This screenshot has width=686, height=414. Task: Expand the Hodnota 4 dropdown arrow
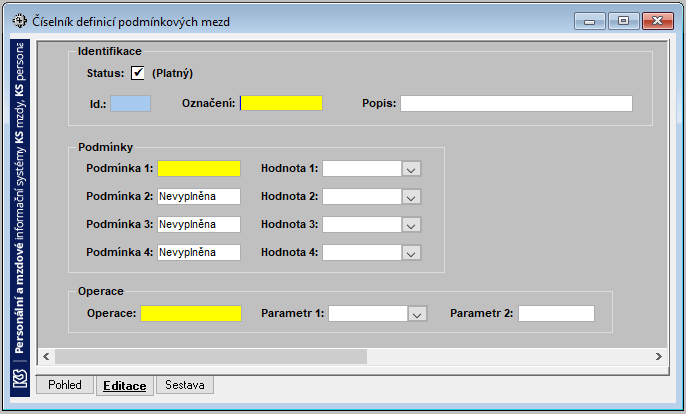coord(411,253)
